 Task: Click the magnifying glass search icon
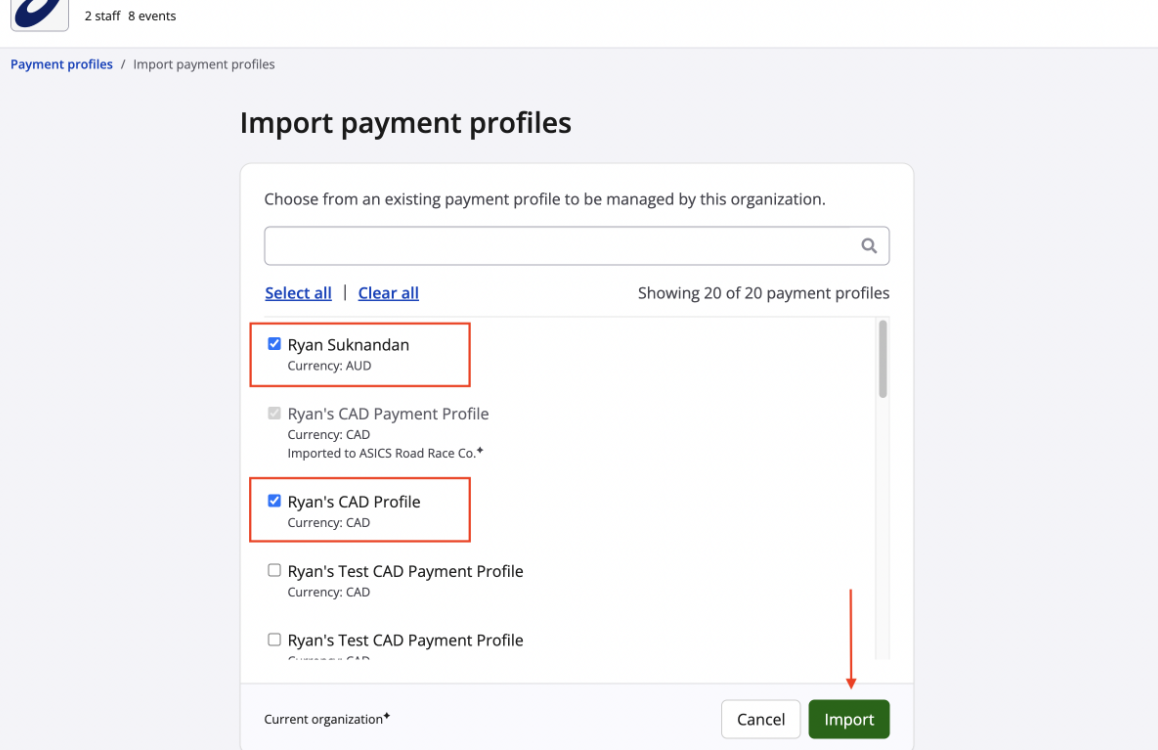[x=869, y=246]
